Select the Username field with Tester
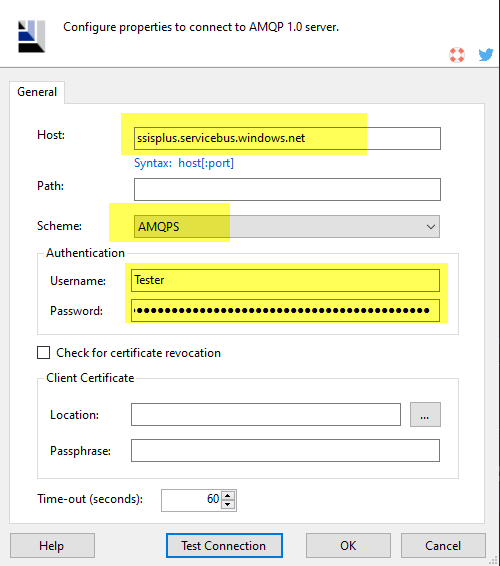This screenshot has height=566, width=500. click(x=285, y=280)
